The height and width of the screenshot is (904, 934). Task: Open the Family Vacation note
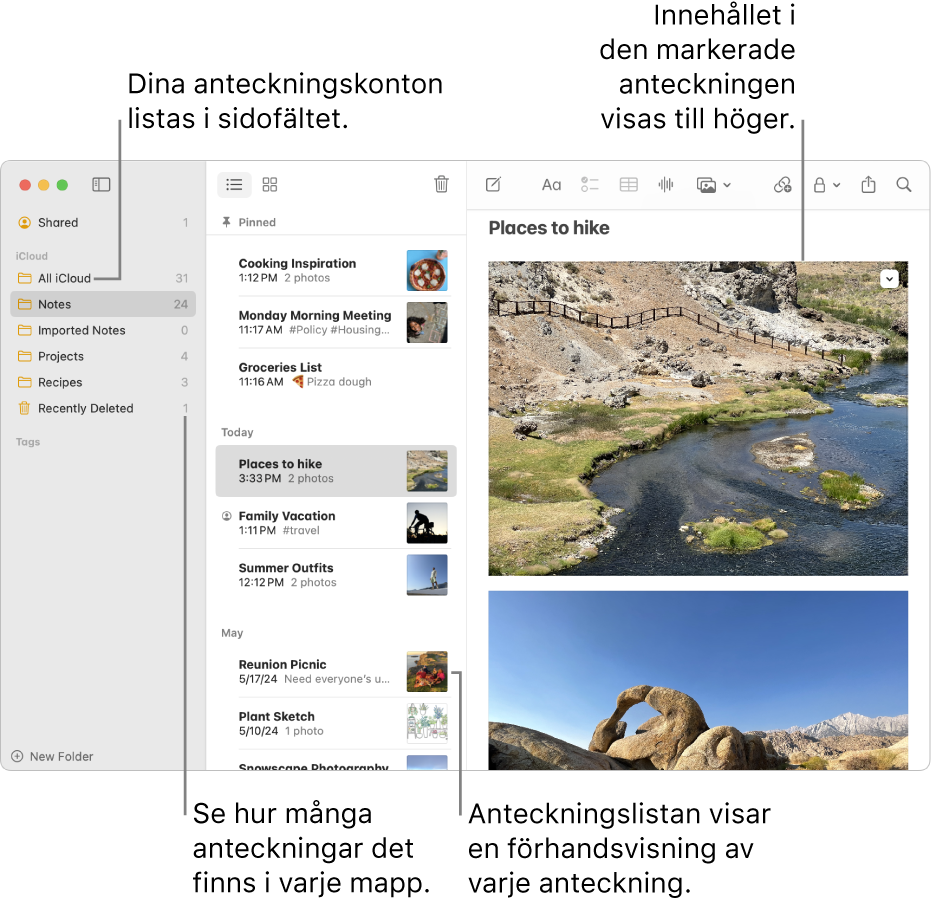pyautogui.click(x=336, y=523)
